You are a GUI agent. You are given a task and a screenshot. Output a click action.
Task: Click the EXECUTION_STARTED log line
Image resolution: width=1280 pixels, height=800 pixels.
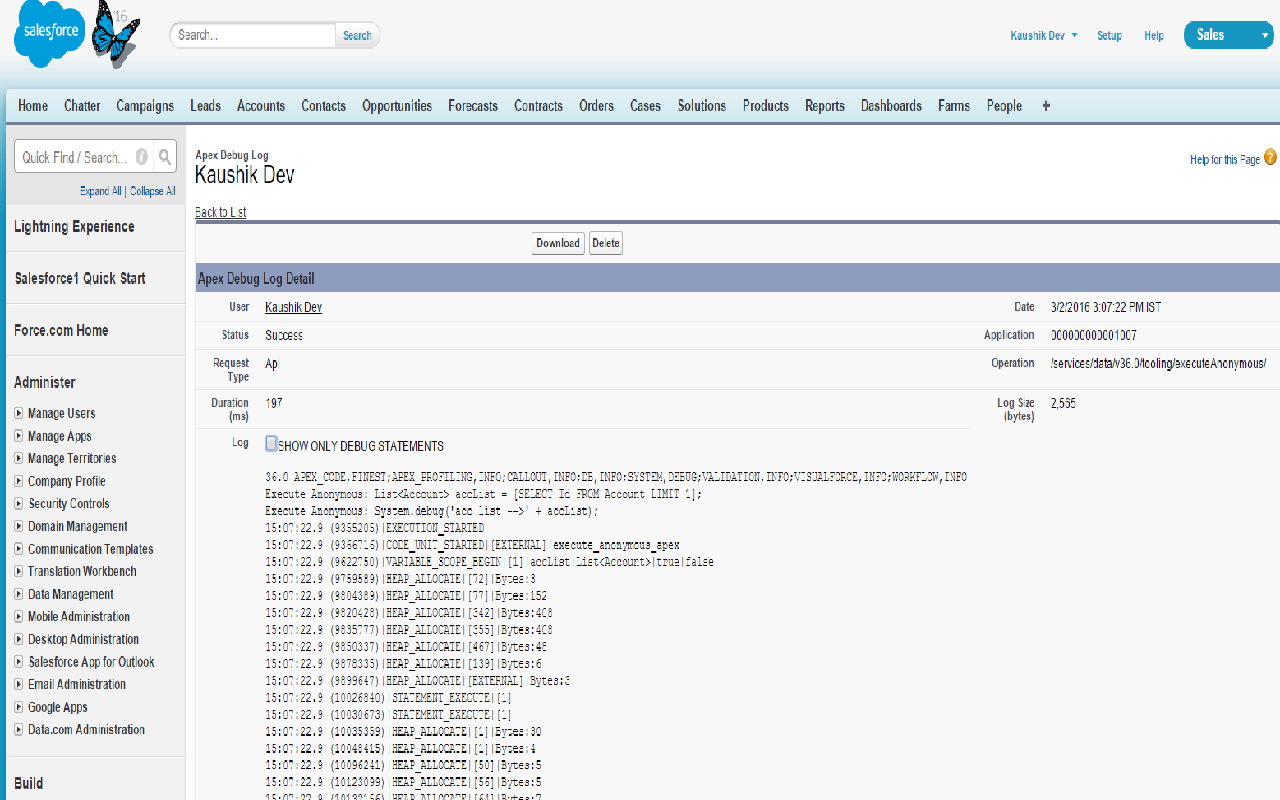coord(374,527)
